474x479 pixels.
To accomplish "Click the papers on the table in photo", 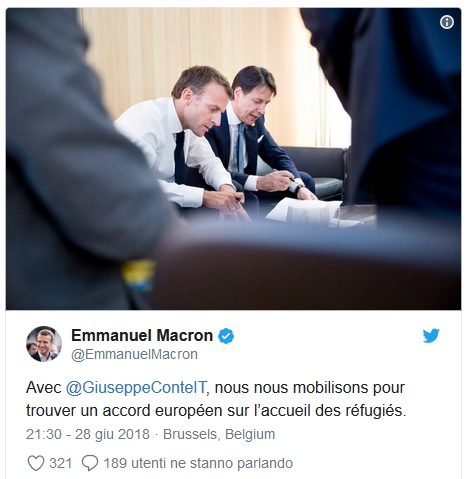I will click(x=303, y=212).
